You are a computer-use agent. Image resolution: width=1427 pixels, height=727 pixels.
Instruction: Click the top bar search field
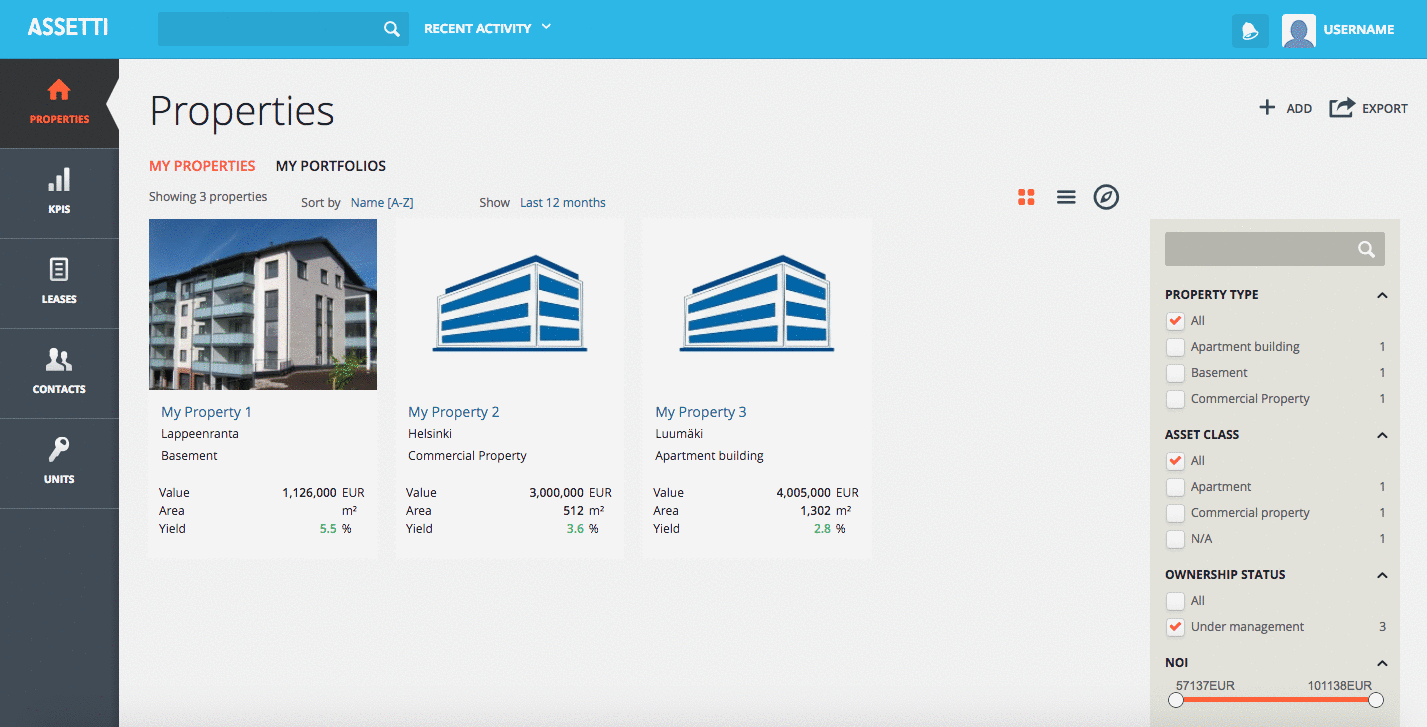click(x=270, y=29)
